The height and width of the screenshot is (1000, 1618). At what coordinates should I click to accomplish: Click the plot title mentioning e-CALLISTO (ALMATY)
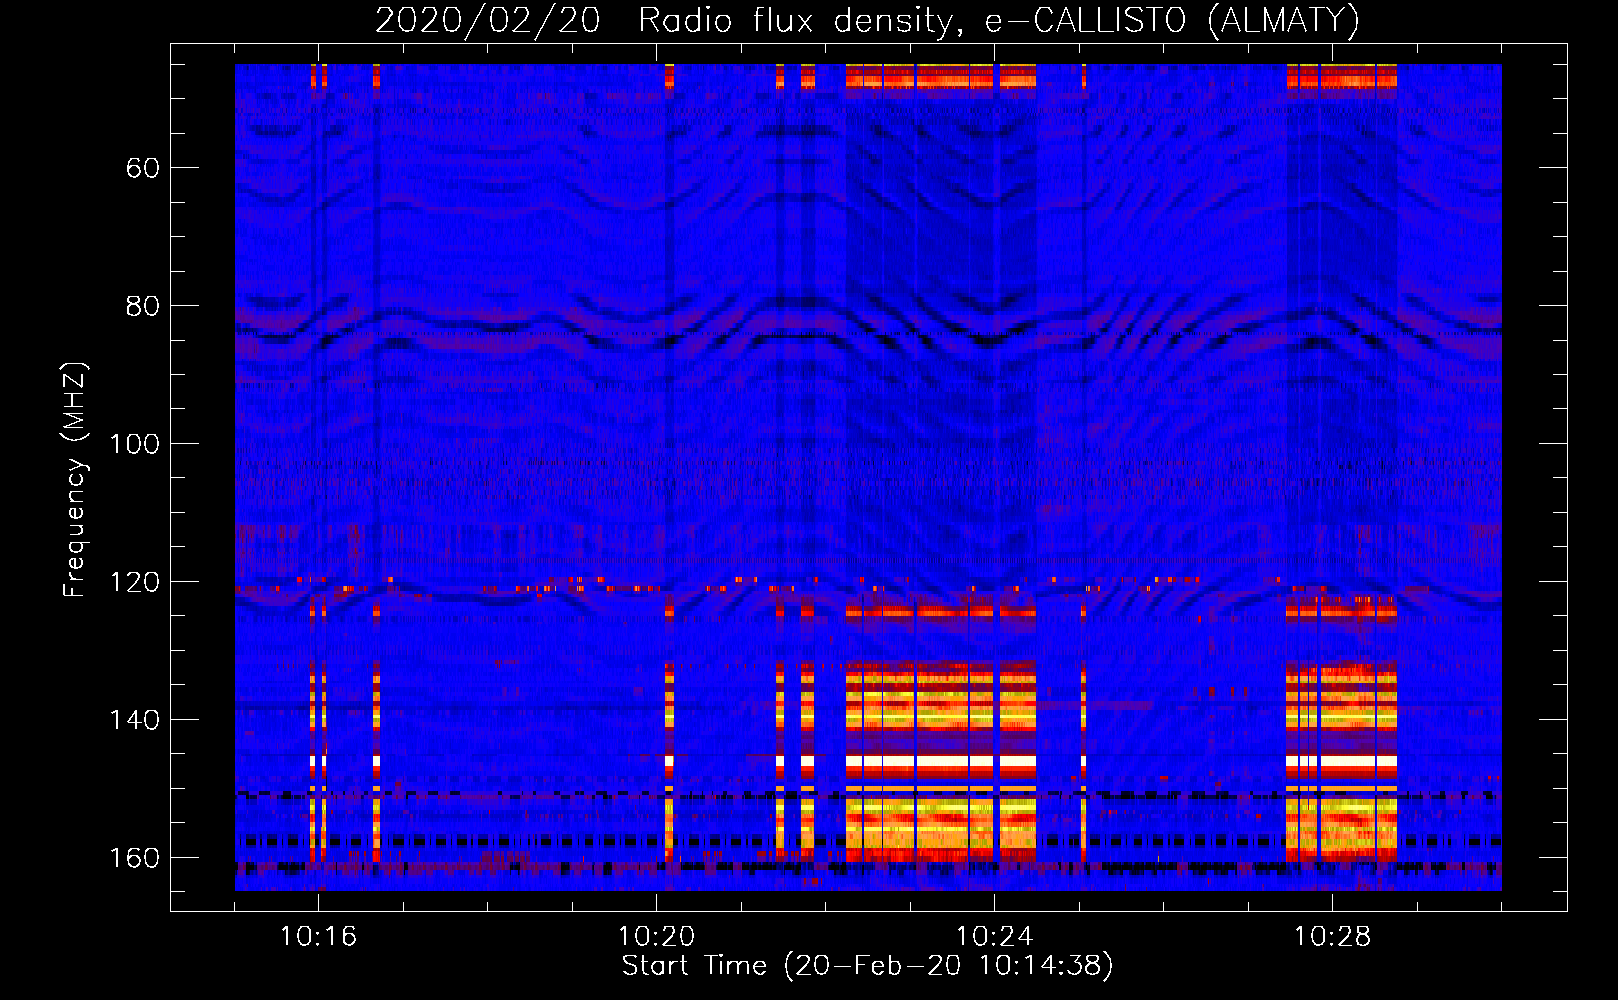click(867, 21)
